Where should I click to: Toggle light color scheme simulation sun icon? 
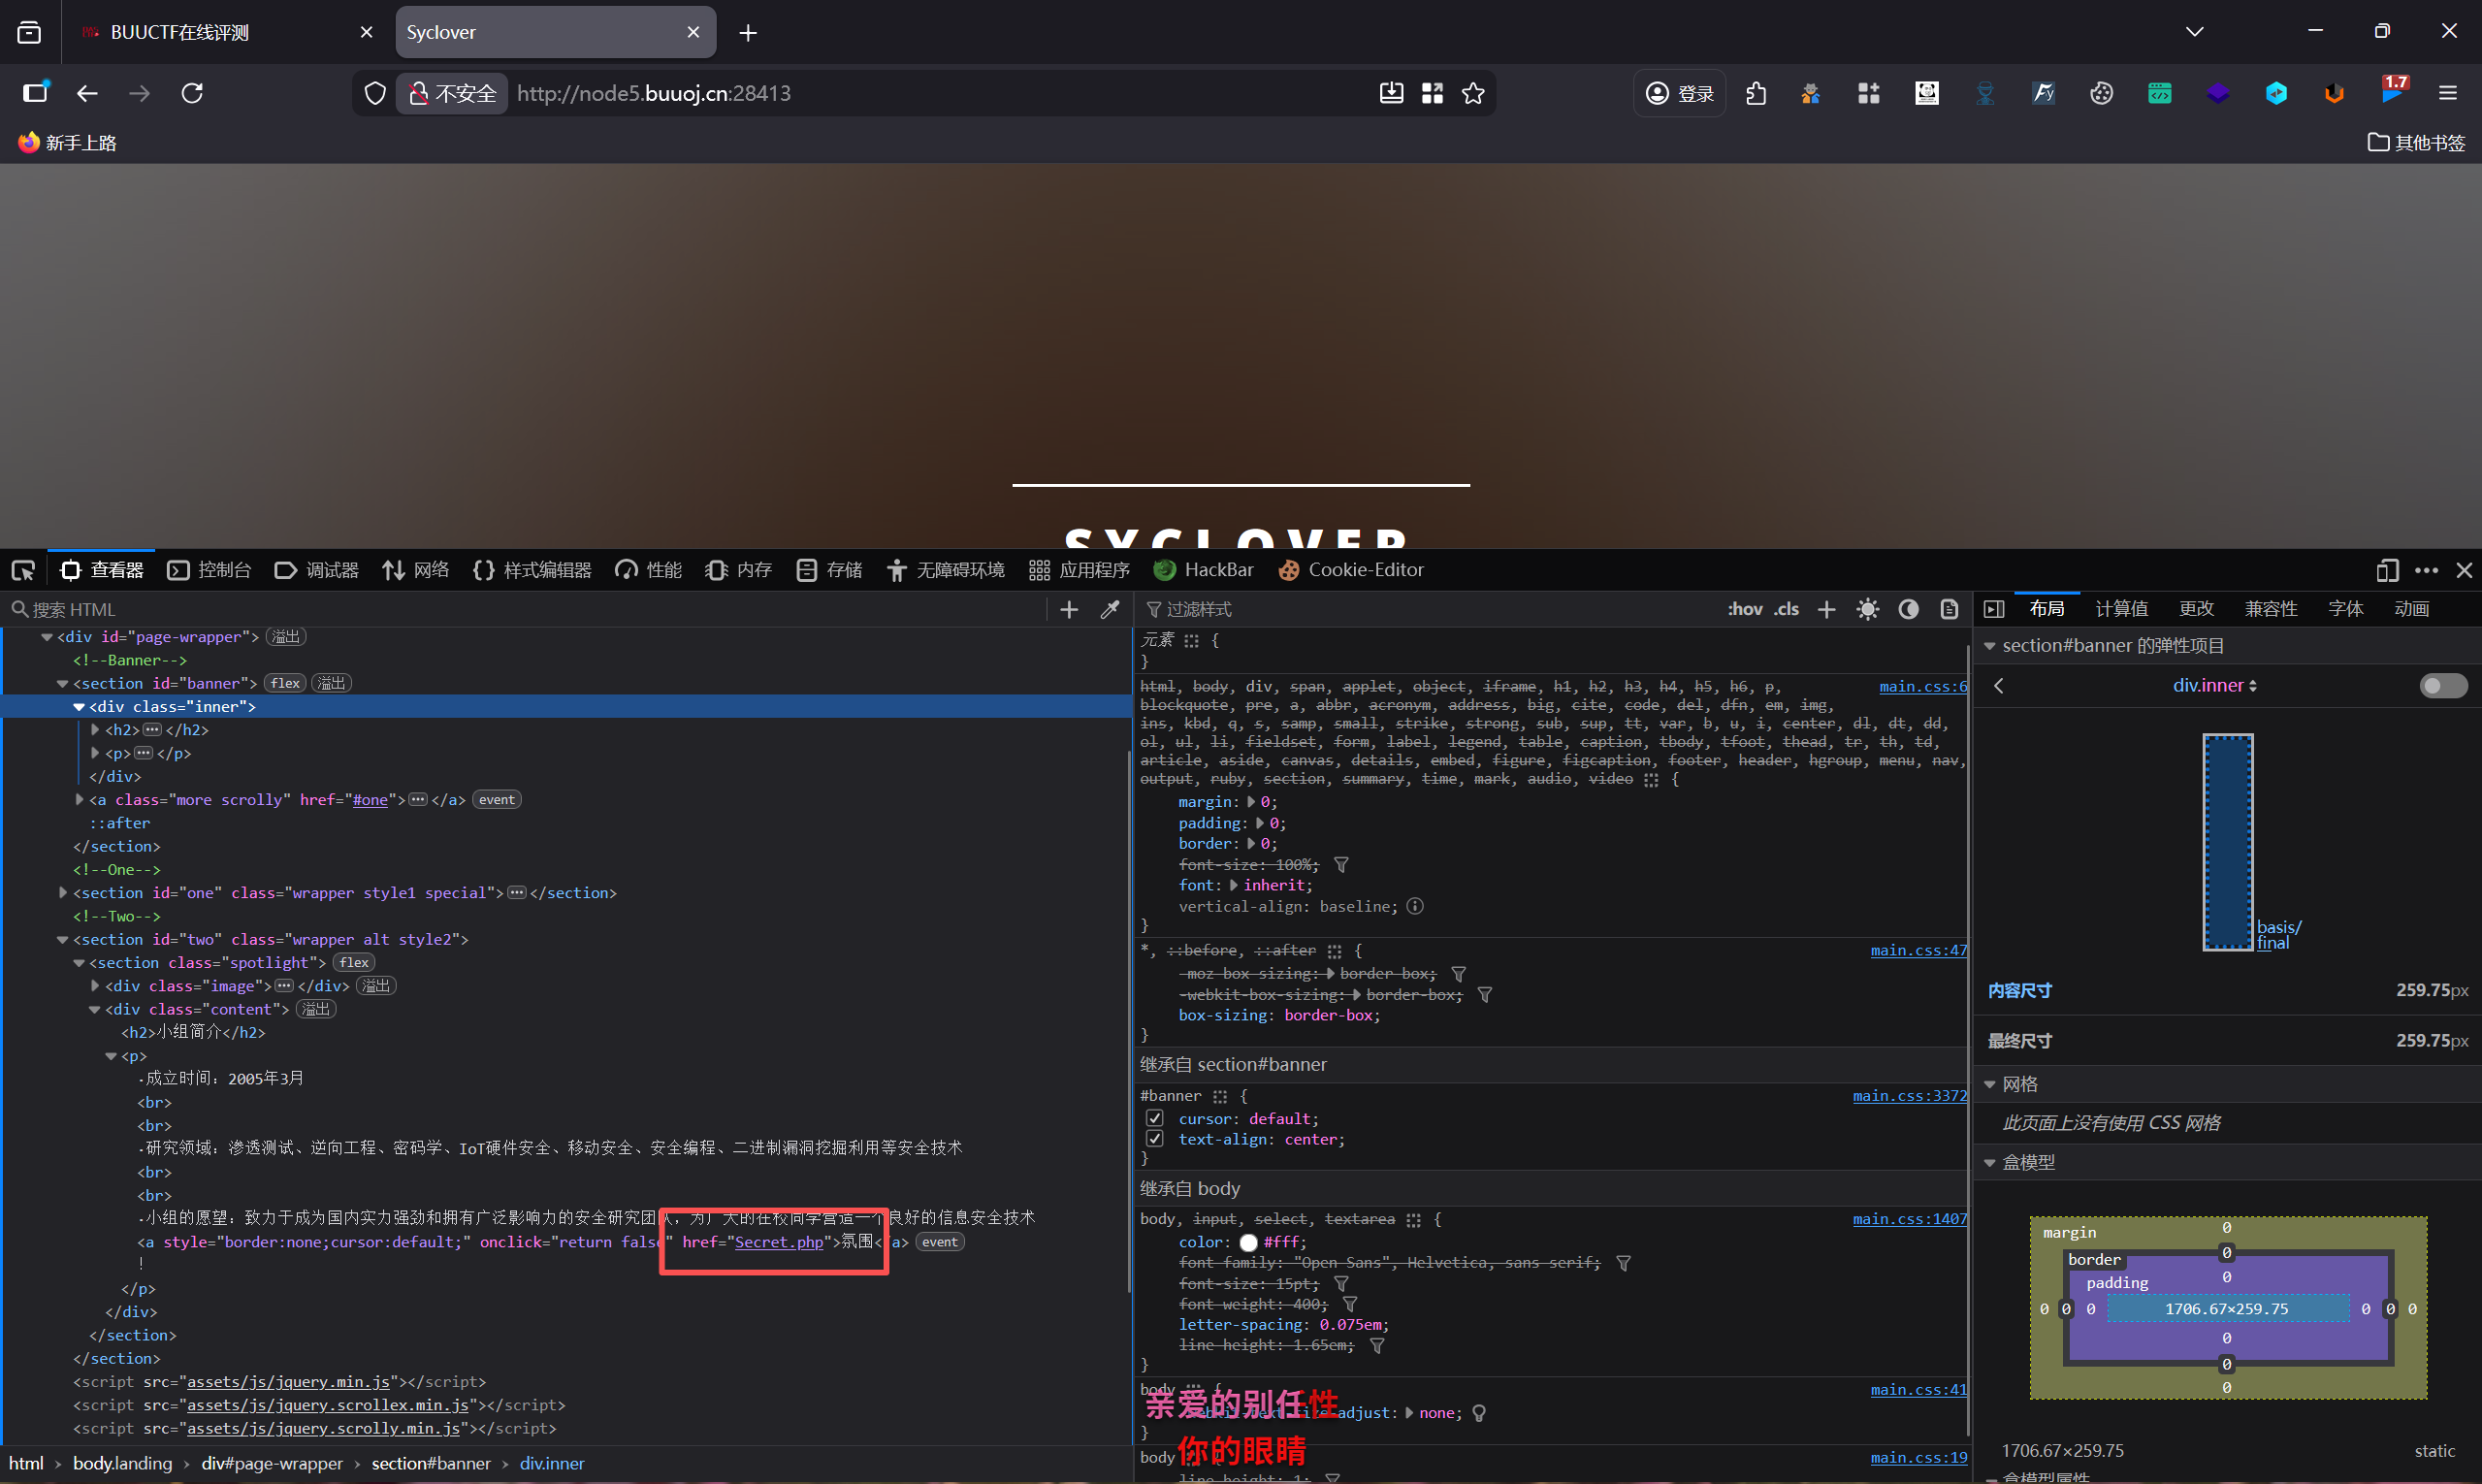coord(1867,609)
